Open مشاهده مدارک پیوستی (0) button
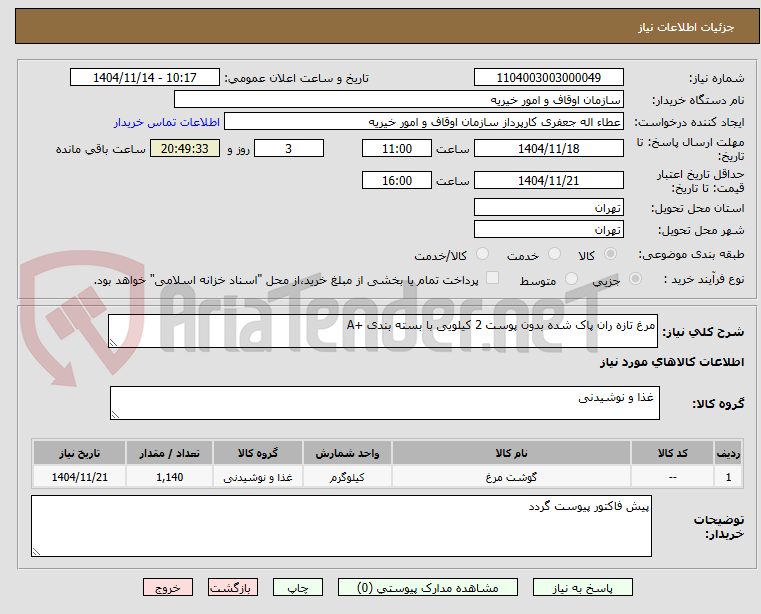The image size is (761, 614). click(x=428, y=587)
